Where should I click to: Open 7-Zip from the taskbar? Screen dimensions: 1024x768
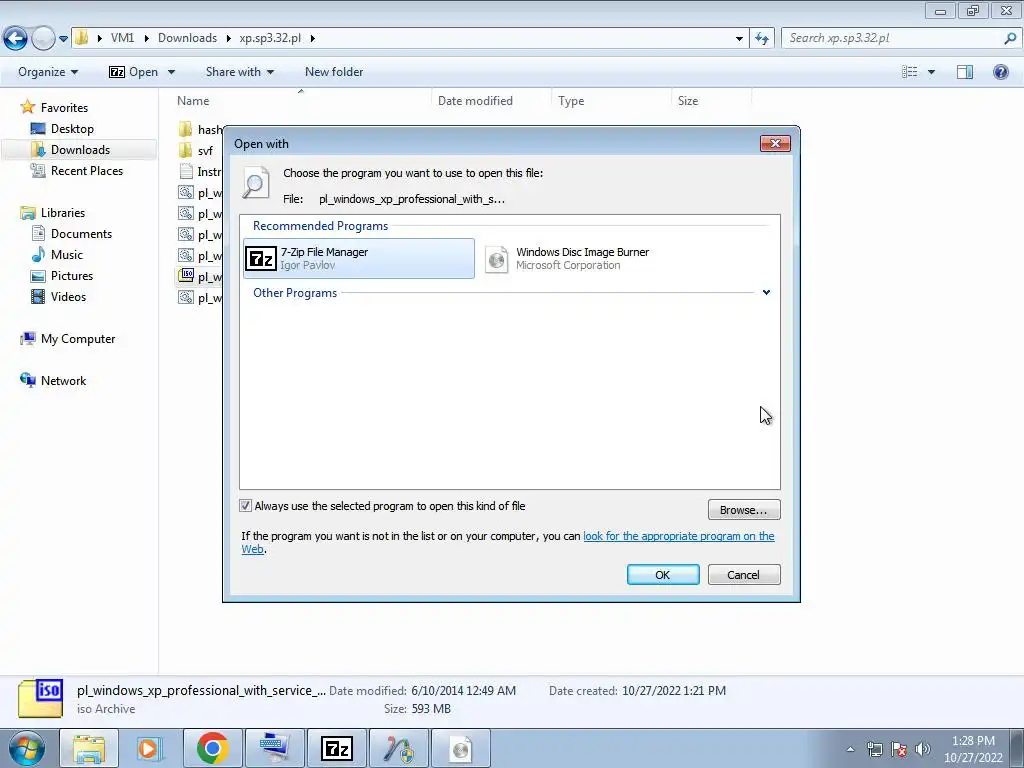336,748
